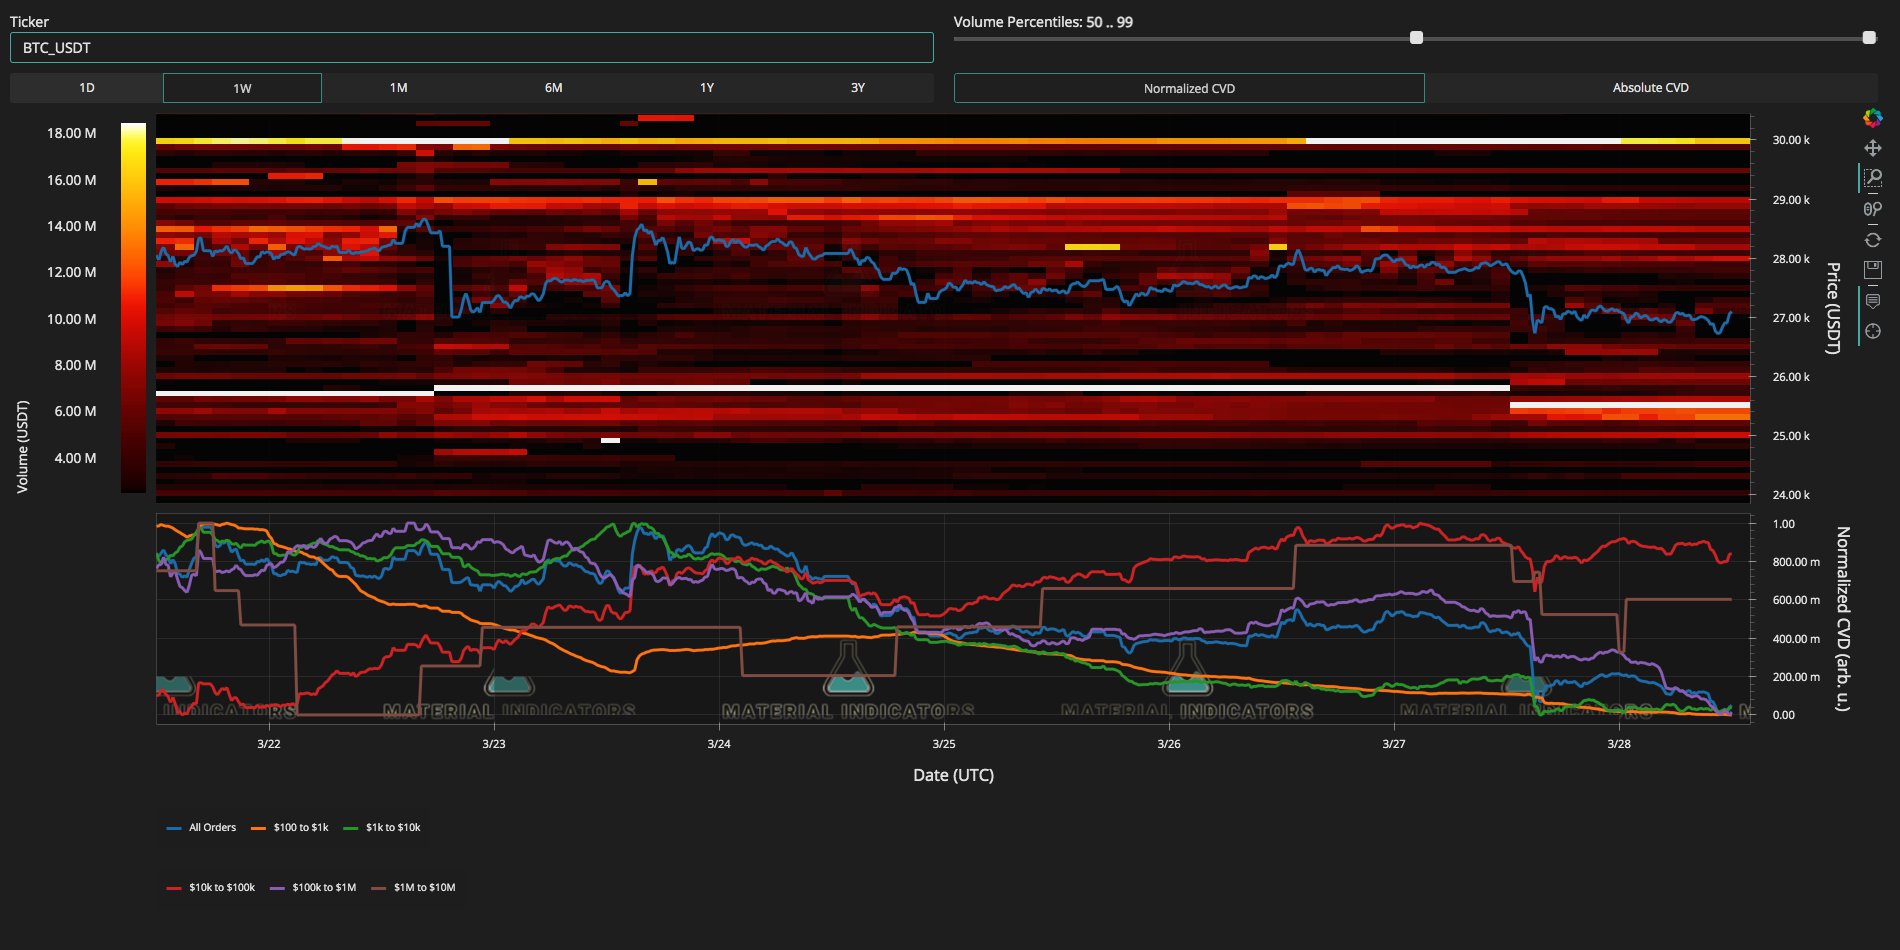Viewport: 1900px width, 950px height.
Task: Toggle the Hover tooltip tool
Action: pyautogui.click(x=1873, y=302)
